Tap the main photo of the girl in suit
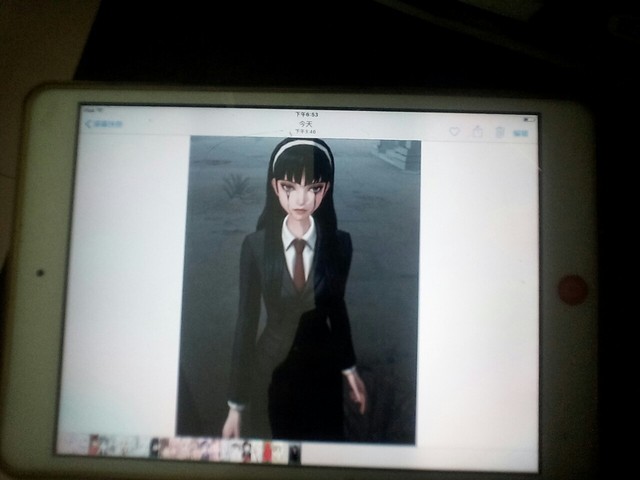 point(299,290)
